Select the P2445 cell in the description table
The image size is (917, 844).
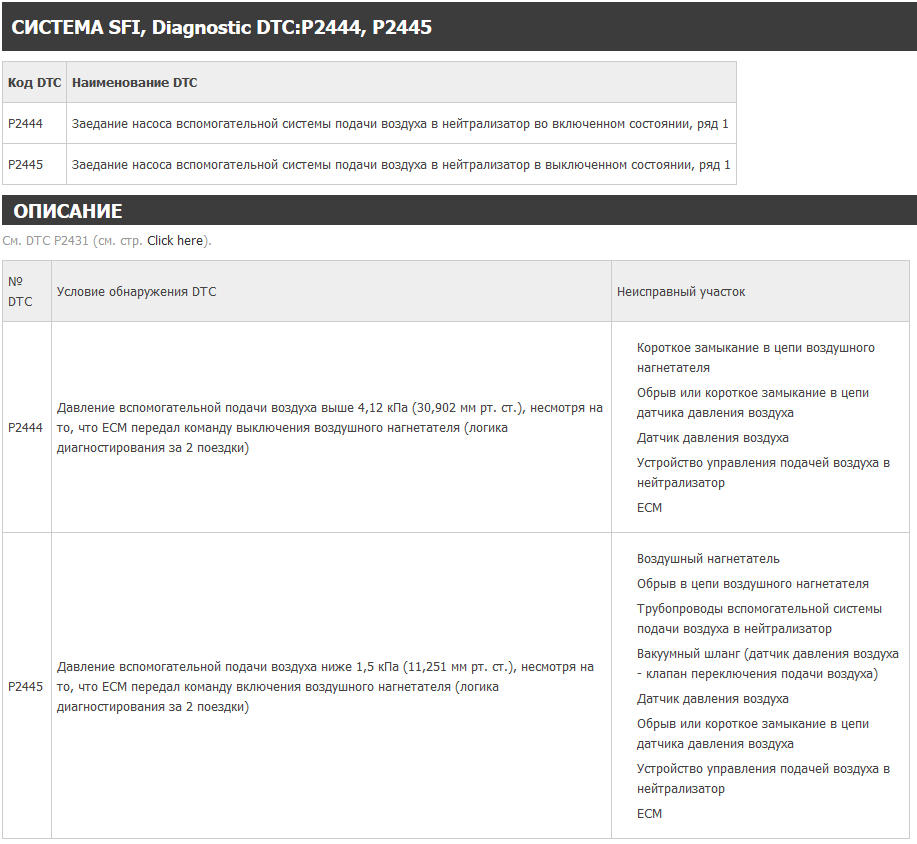pos(25,687)
